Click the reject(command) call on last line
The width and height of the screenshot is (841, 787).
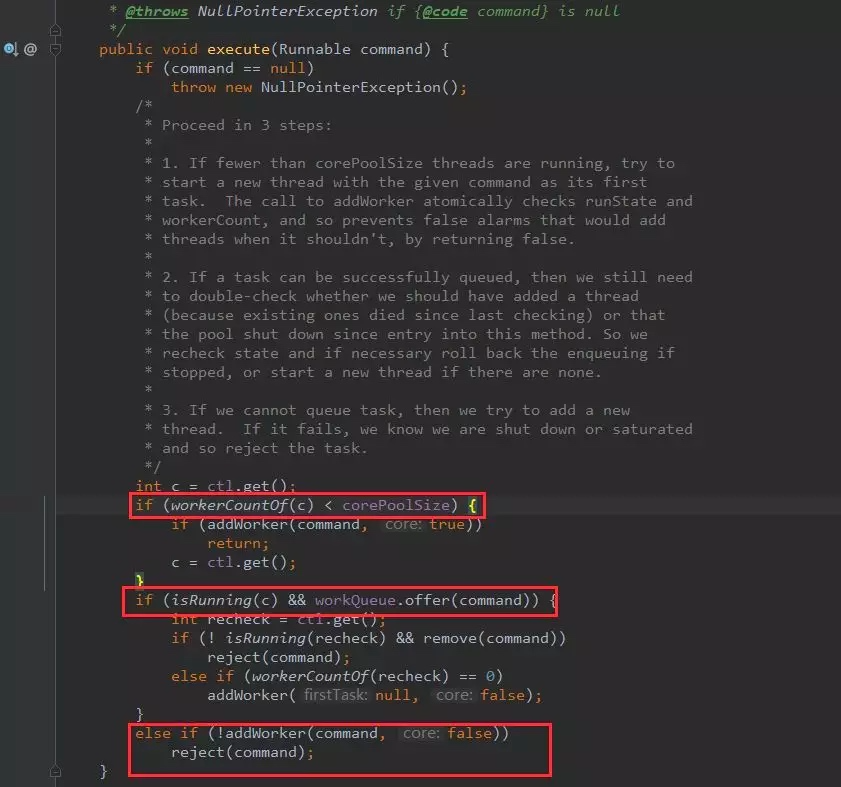click(238, 753)
